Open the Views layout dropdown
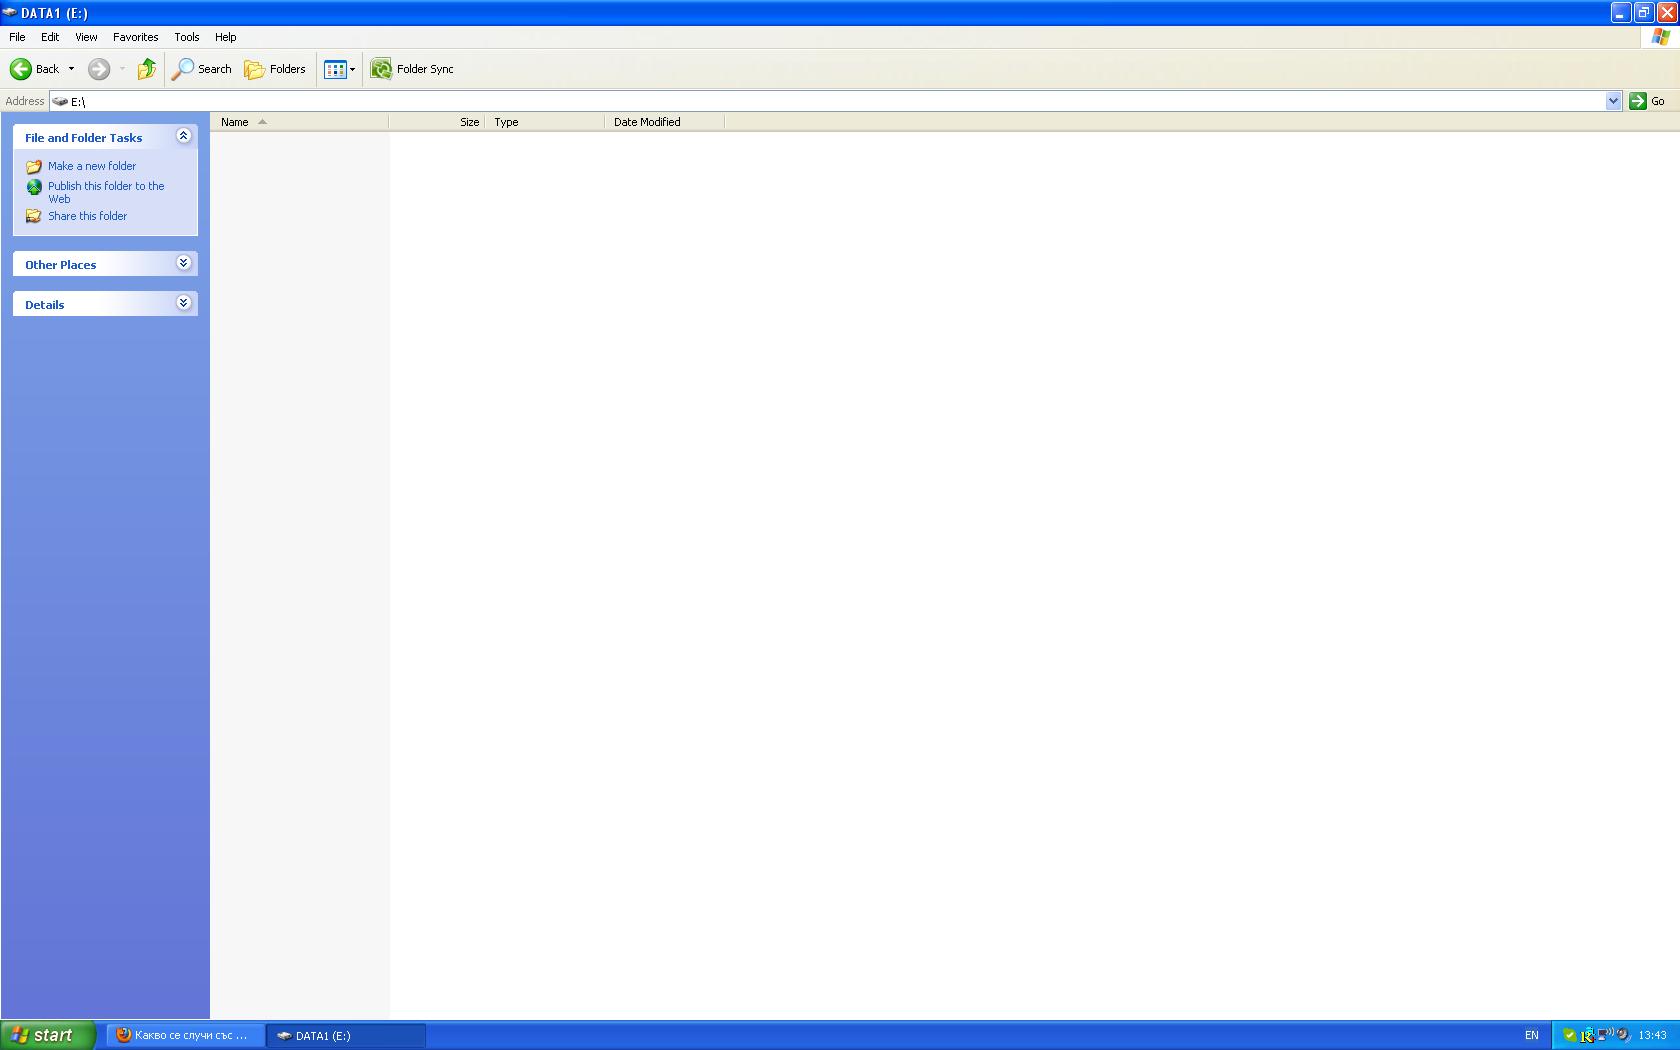 339,69
